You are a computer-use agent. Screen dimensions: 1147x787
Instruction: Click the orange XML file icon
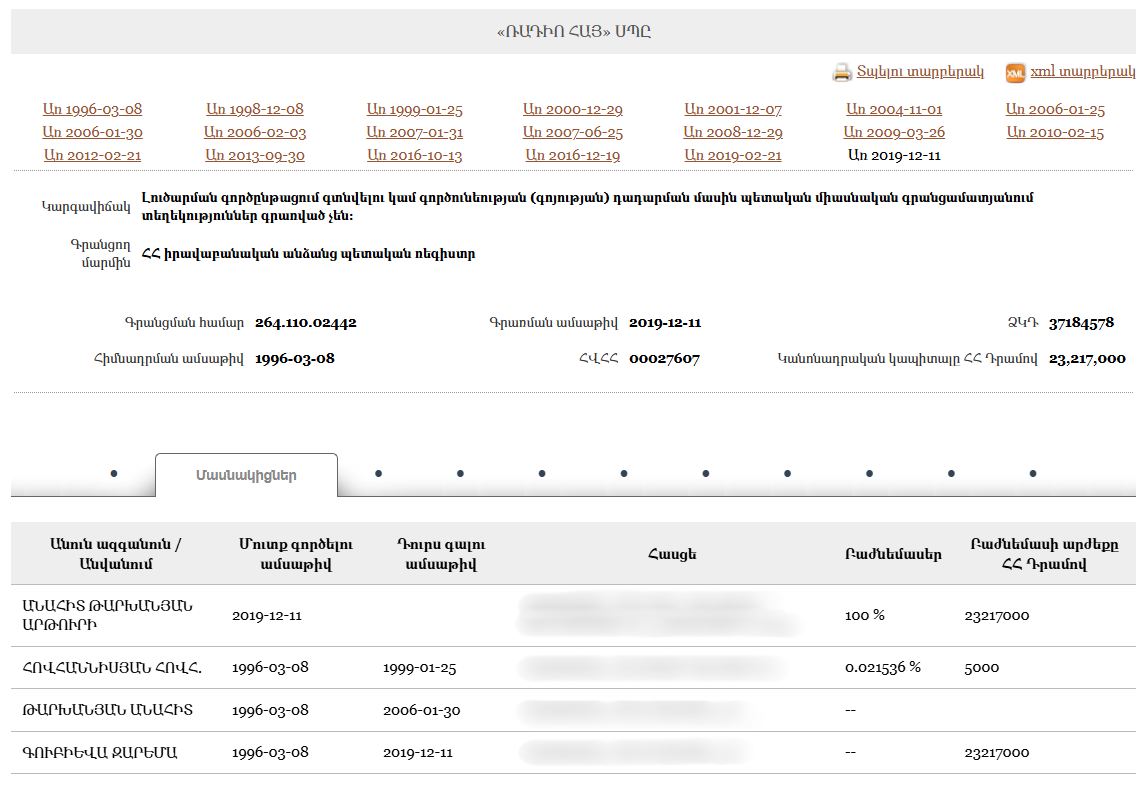coord(1015,73)
